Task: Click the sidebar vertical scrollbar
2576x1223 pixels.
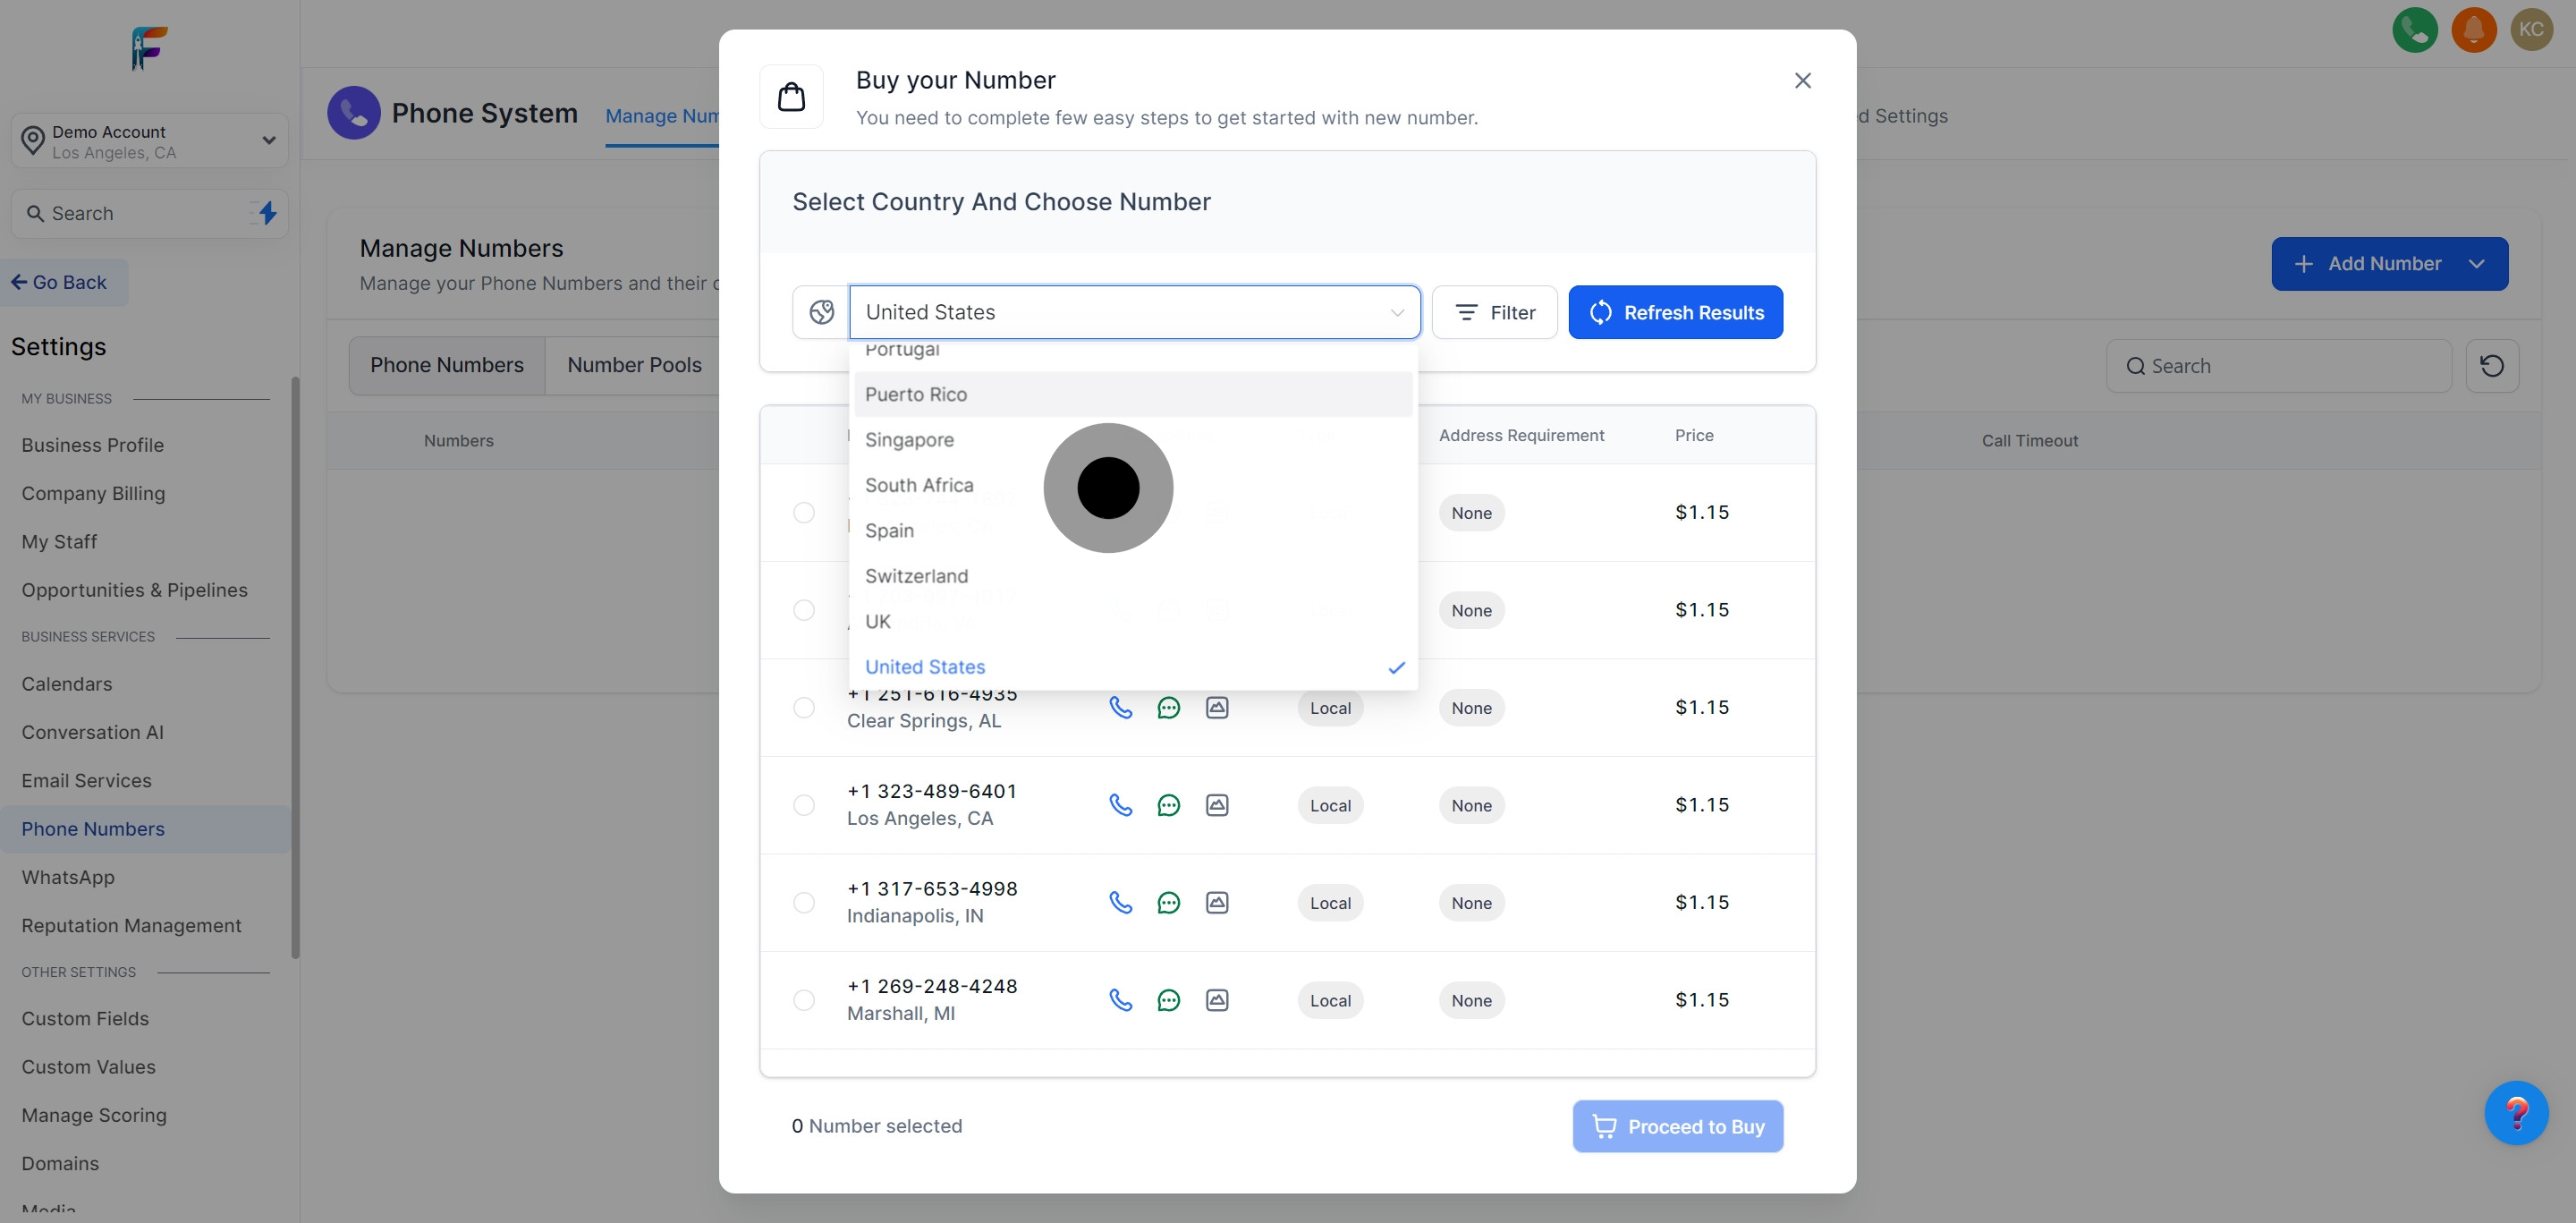Action: click(x=295, y=666)
